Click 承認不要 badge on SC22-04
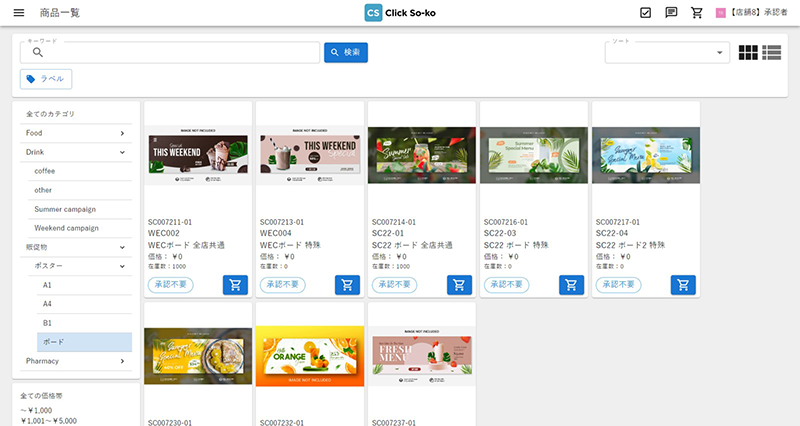This screenshot has width=800, height=426. (618, 285)
